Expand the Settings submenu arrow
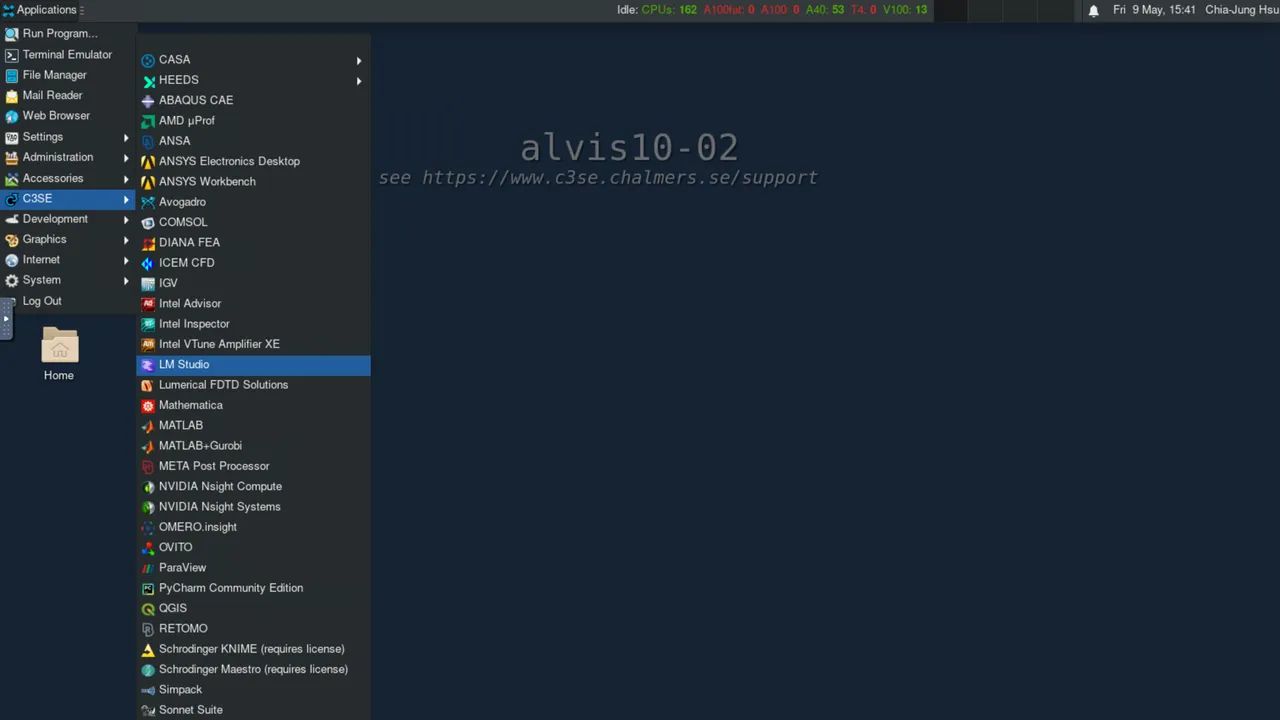Viewport: 1280px width, 720px height. point(126,137)
